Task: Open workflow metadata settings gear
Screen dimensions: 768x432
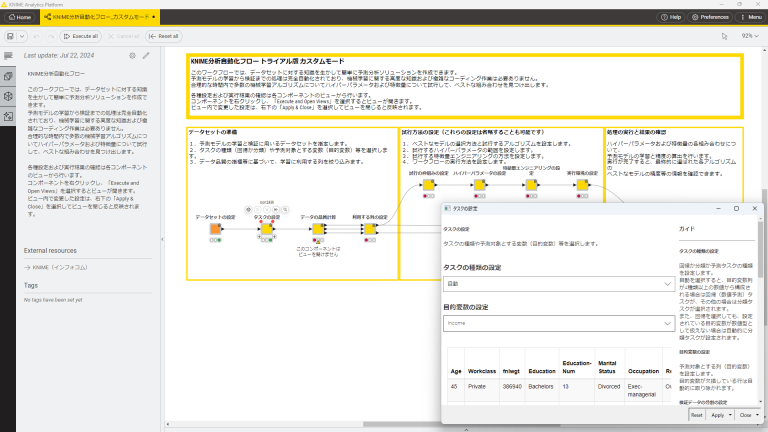Action: tap(132, 56)
